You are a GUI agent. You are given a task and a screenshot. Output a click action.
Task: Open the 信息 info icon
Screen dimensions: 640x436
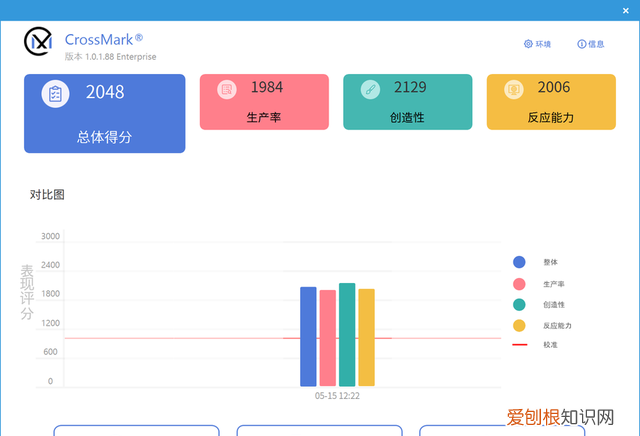click(x=581, y=44)
